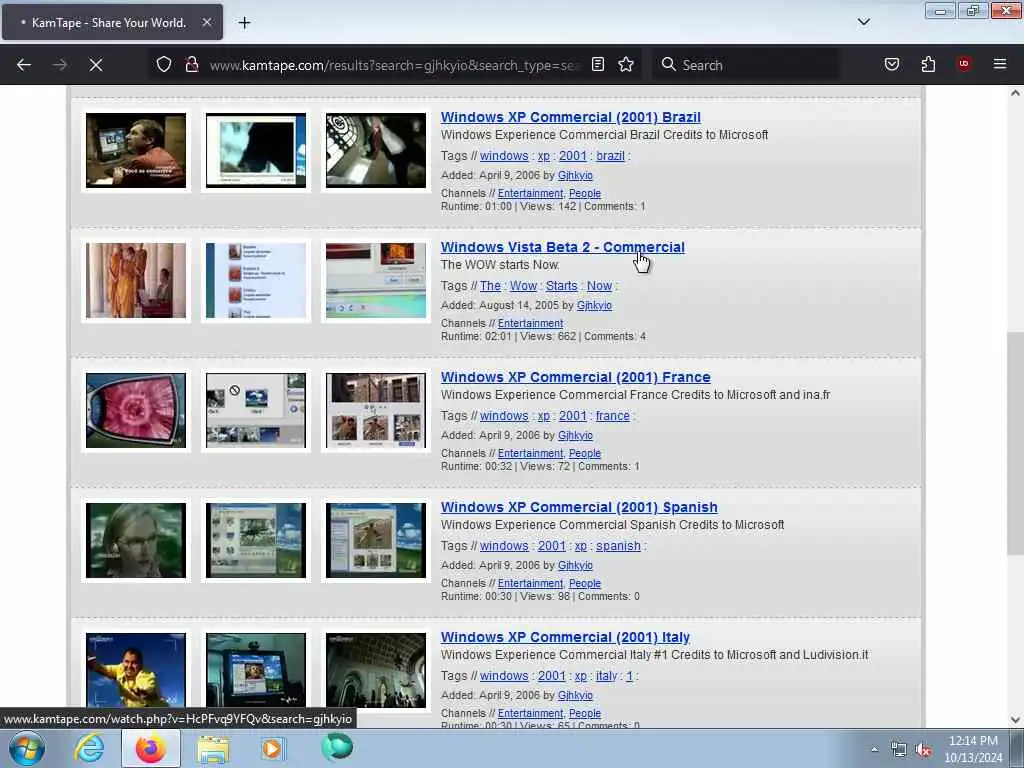Close the KamTape tab
The height and width of the screenshot is (768, 1024).
[x=206, y=22]
